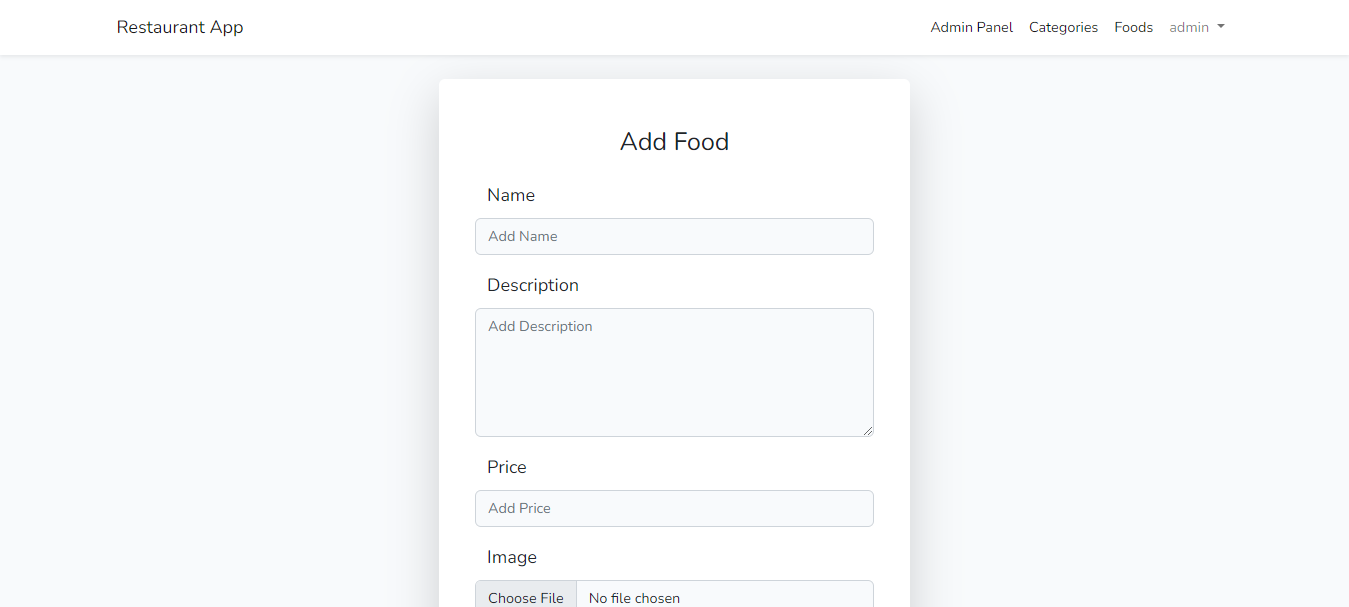Click the textarea resize handle corner
1349x607 pixels.
click(868, 431)
